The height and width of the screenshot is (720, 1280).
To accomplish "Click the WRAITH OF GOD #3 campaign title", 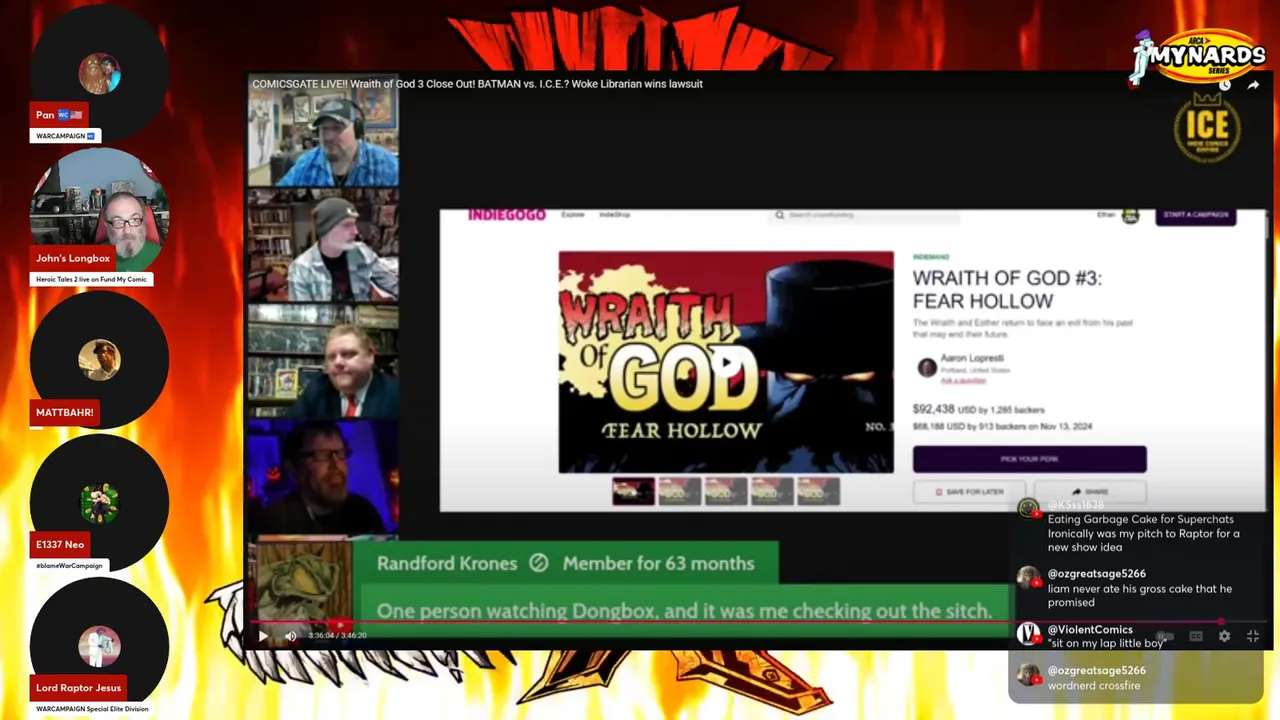I will point(1007,289).
